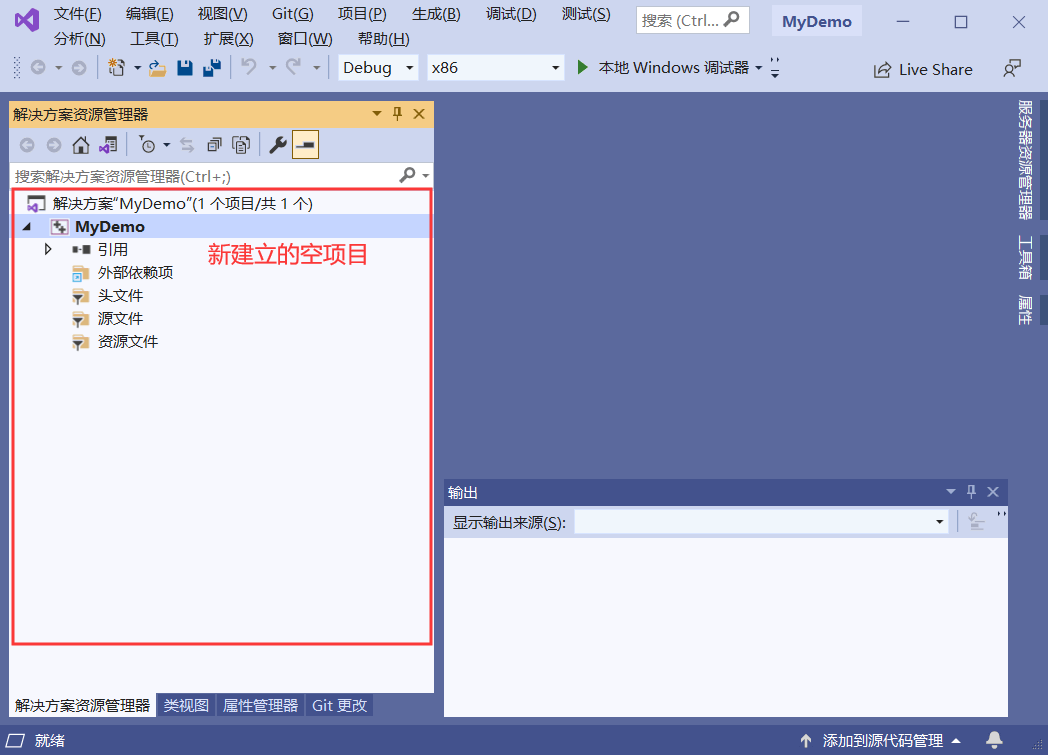
Task: Pin the 输出 output panel
Action: click(x=972, y=492)
